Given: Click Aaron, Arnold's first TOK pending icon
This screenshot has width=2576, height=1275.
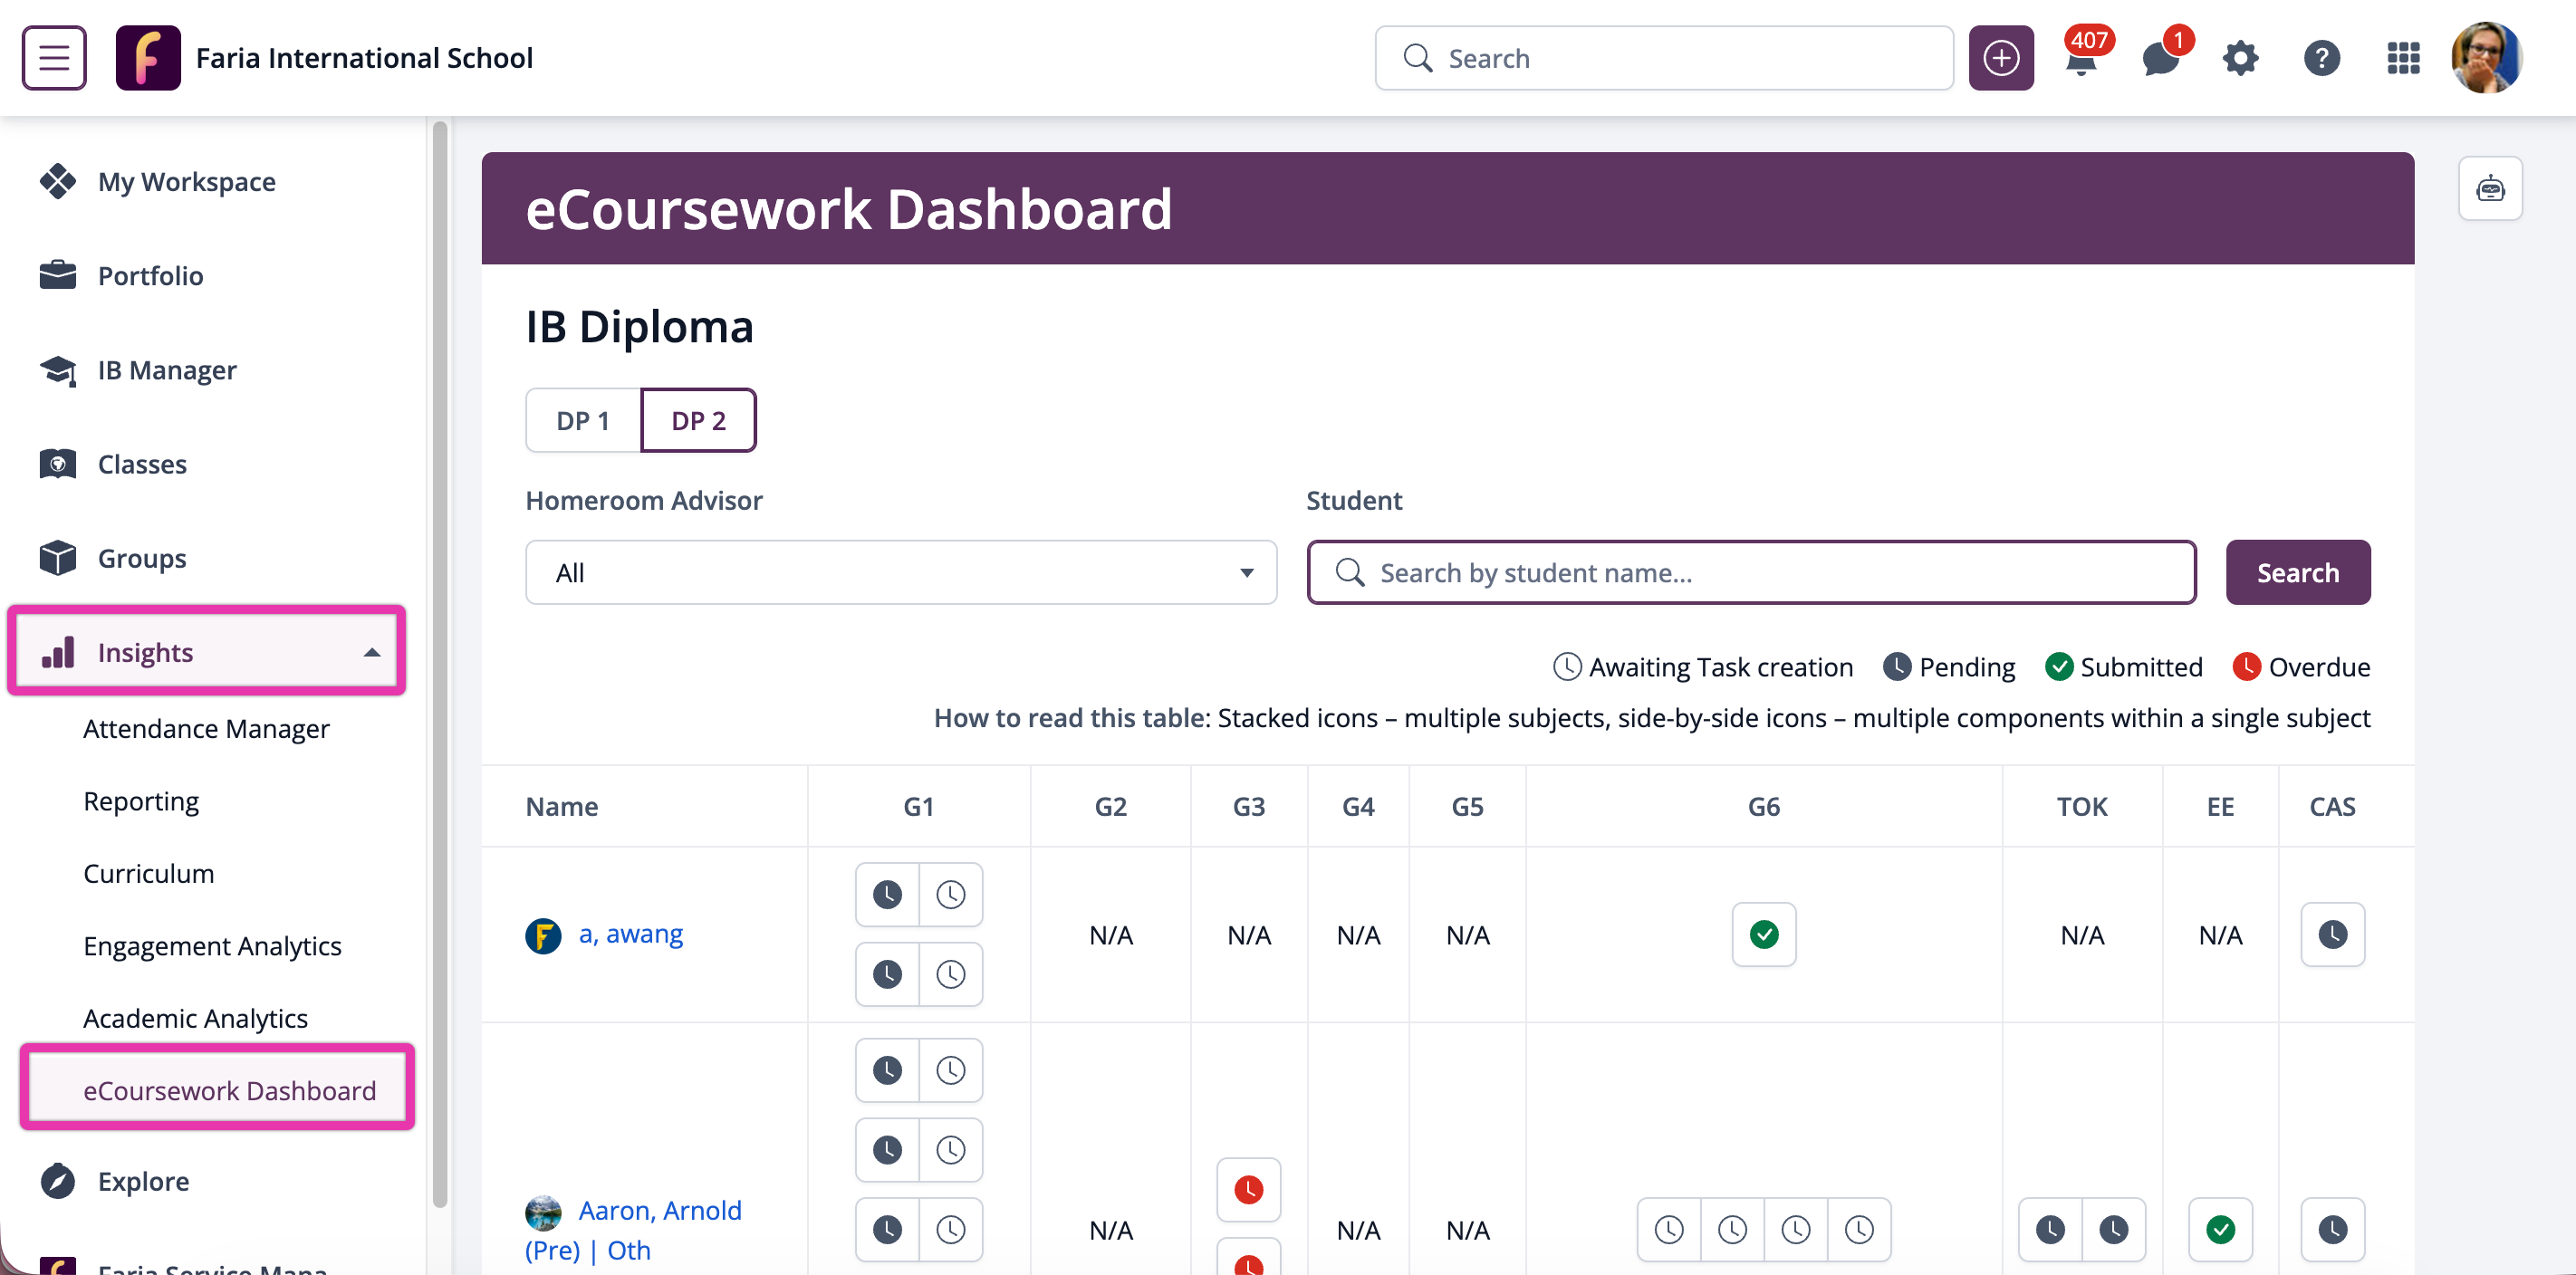Looking at the screenshot, I should pos(2050,1229).
